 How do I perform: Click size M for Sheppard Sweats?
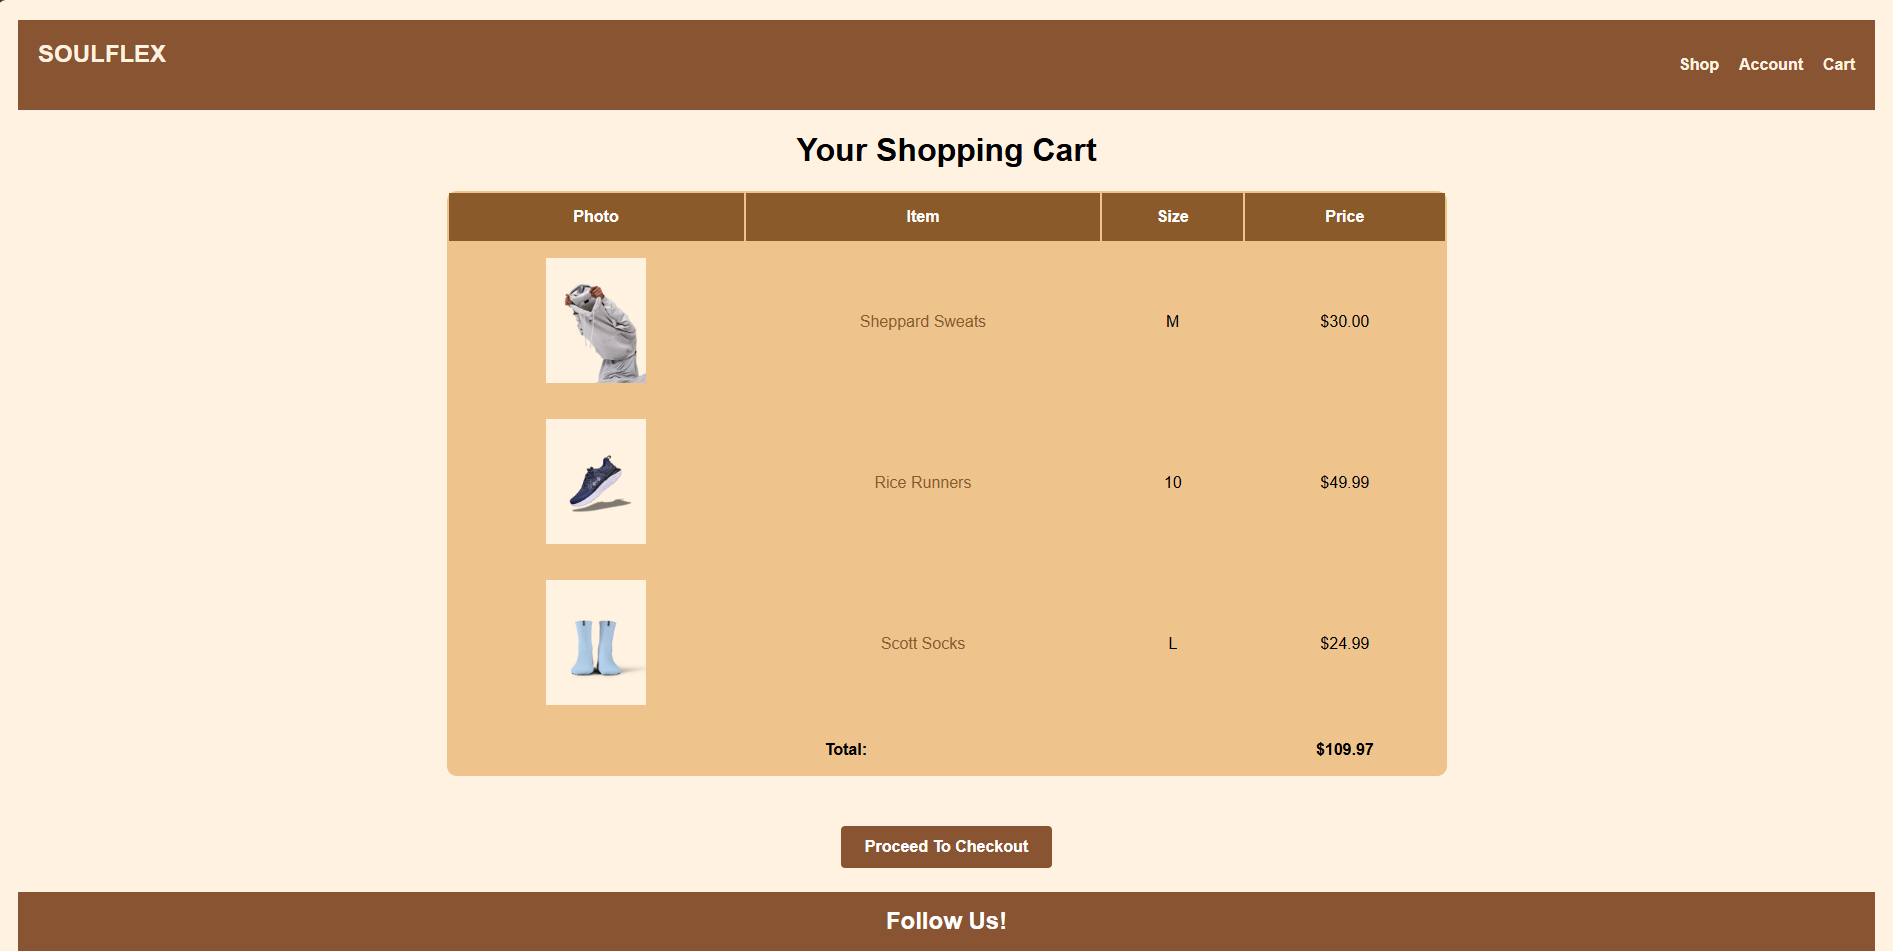[x=1171, y=321]
